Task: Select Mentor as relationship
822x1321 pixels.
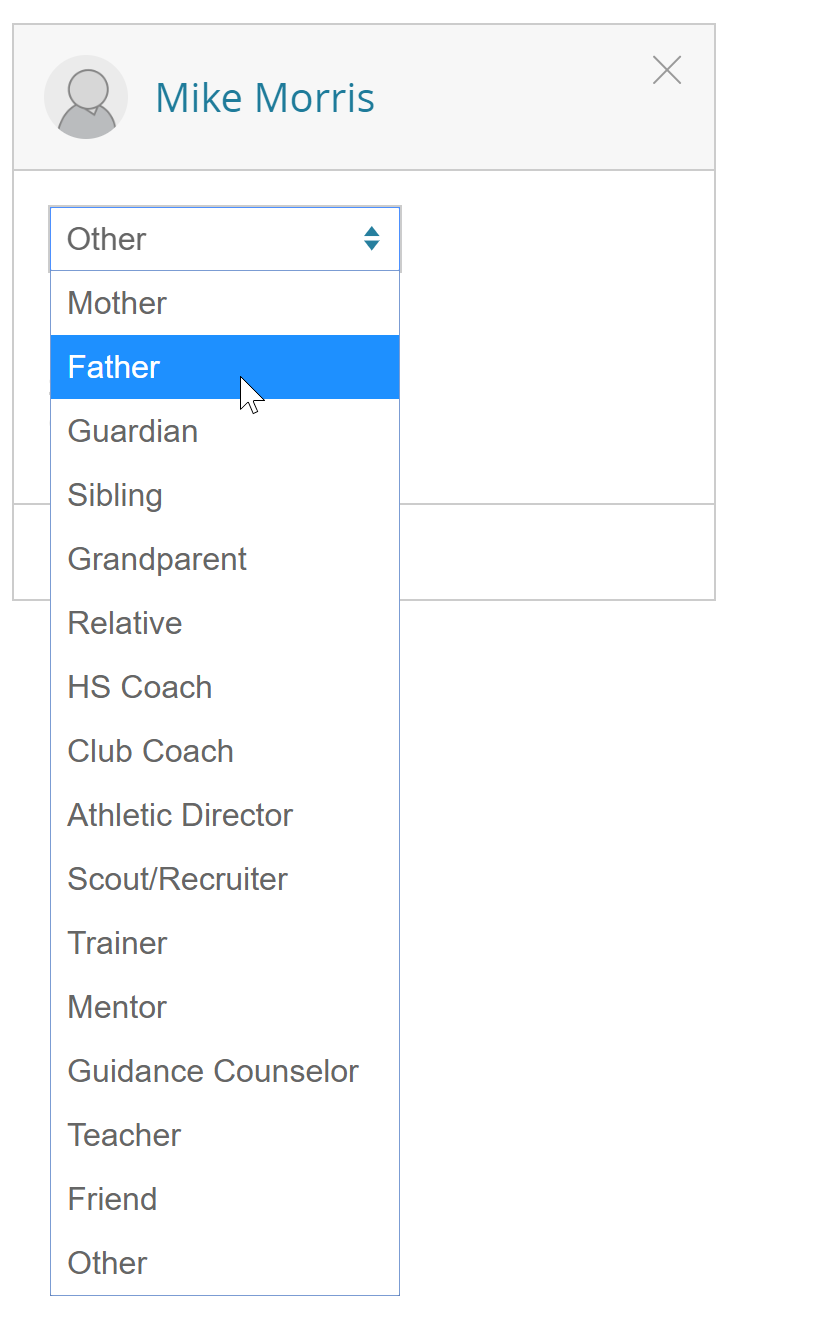Action: click(225, 1007)
